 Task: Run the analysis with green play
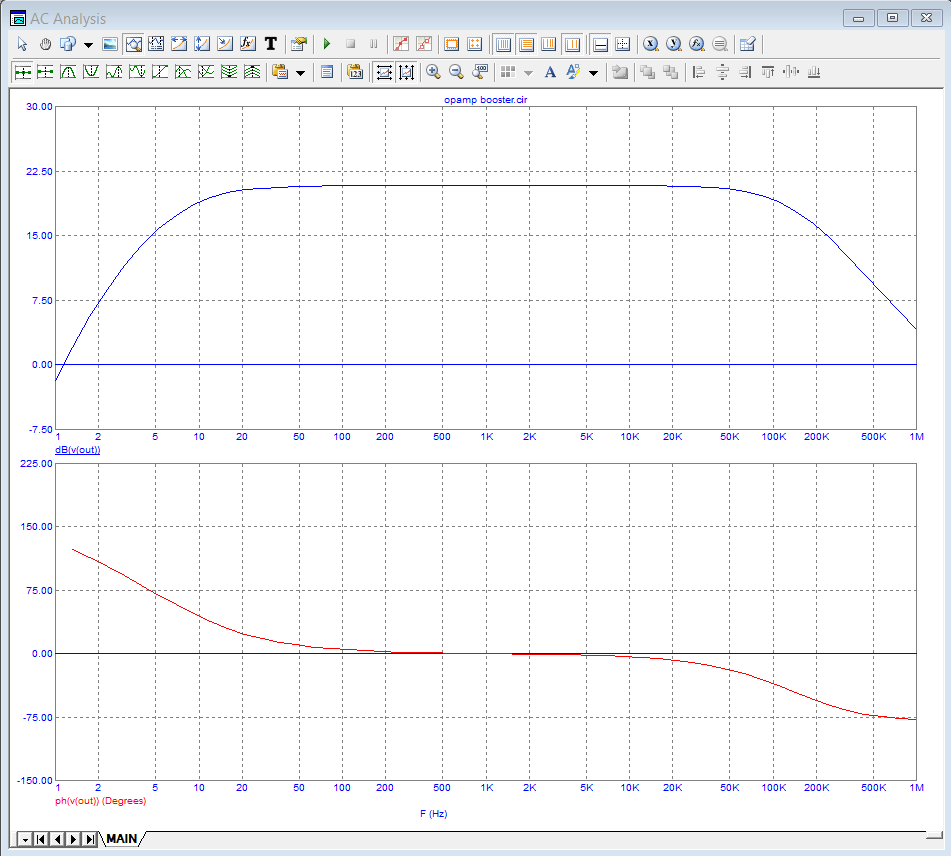327,44
